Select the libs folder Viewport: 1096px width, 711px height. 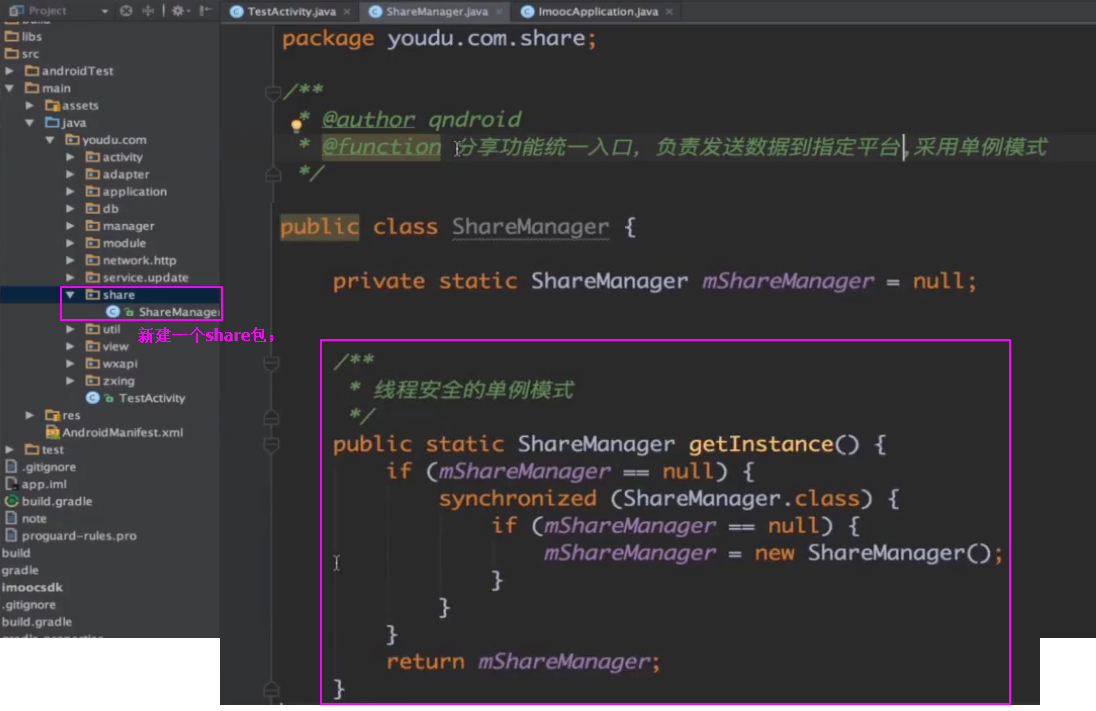[24, 36]
